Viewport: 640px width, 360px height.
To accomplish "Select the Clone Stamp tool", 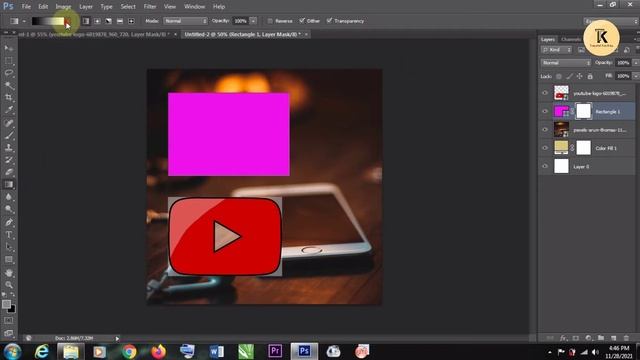I will tap(9, 147).
